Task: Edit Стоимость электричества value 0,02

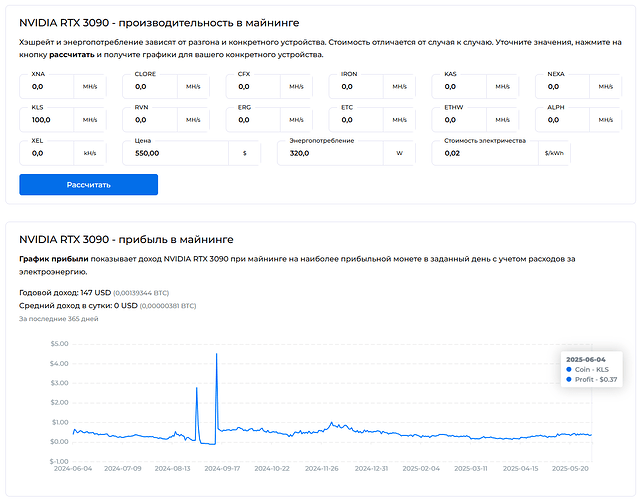Action: pos(485,153)
